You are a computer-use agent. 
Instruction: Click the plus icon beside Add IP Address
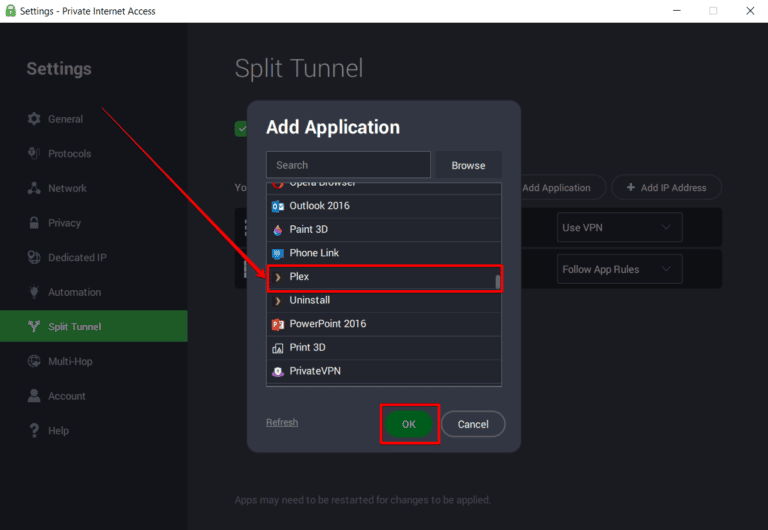(631, 187)
